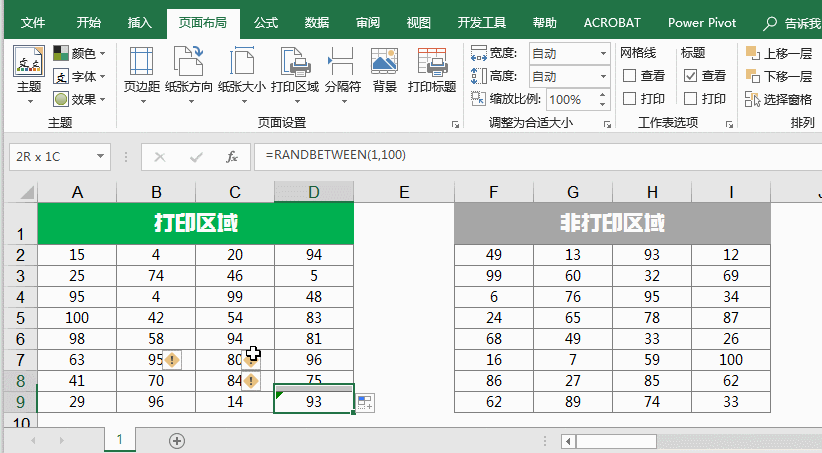The image size is (822, 453).
Task: Click the fx insert function icon
Action: [x=232, y=157]
